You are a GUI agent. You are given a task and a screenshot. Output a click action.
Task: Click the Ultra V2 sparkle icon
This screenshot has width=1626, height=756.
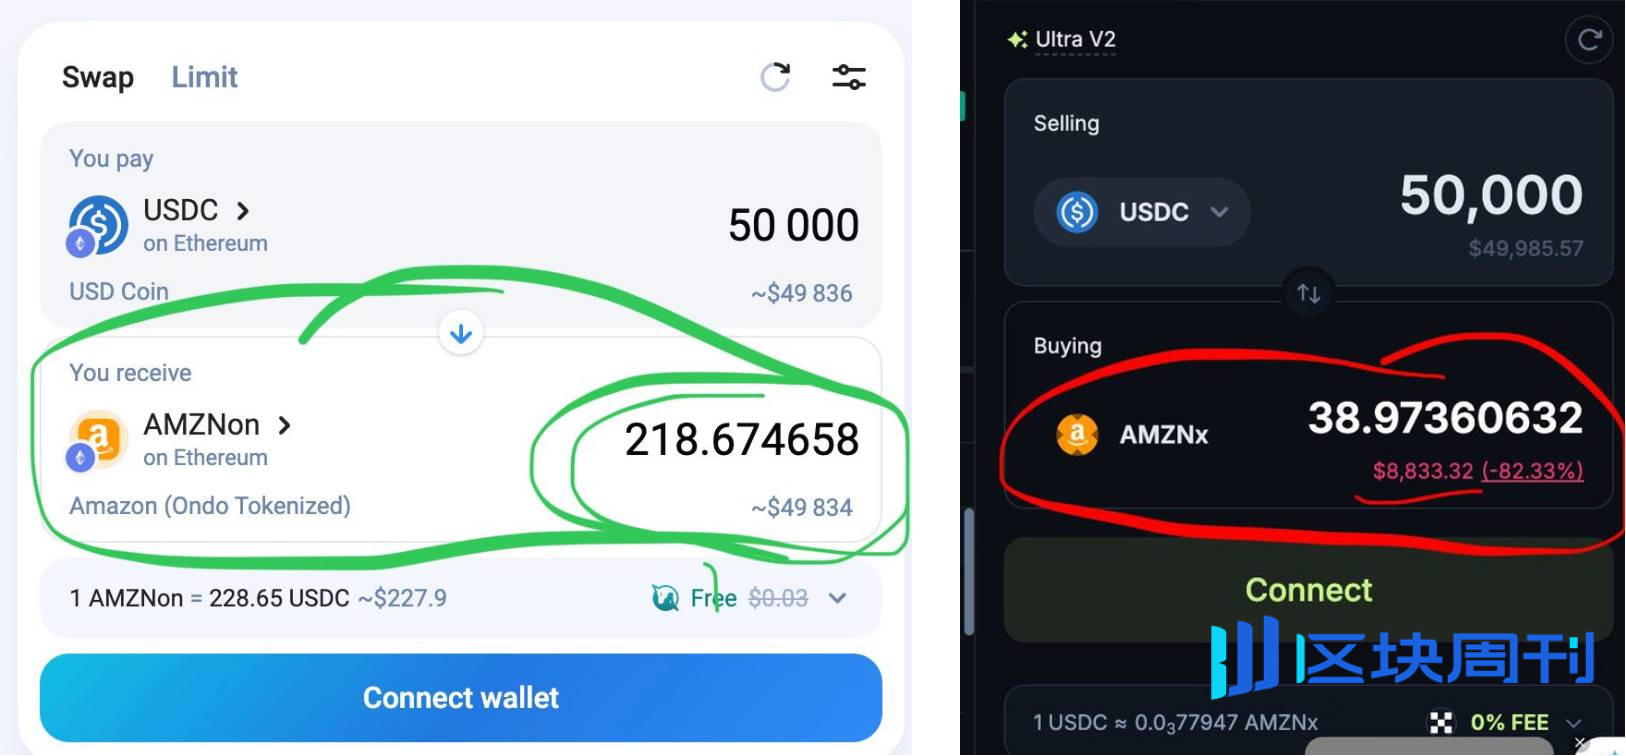point(1017,40)
